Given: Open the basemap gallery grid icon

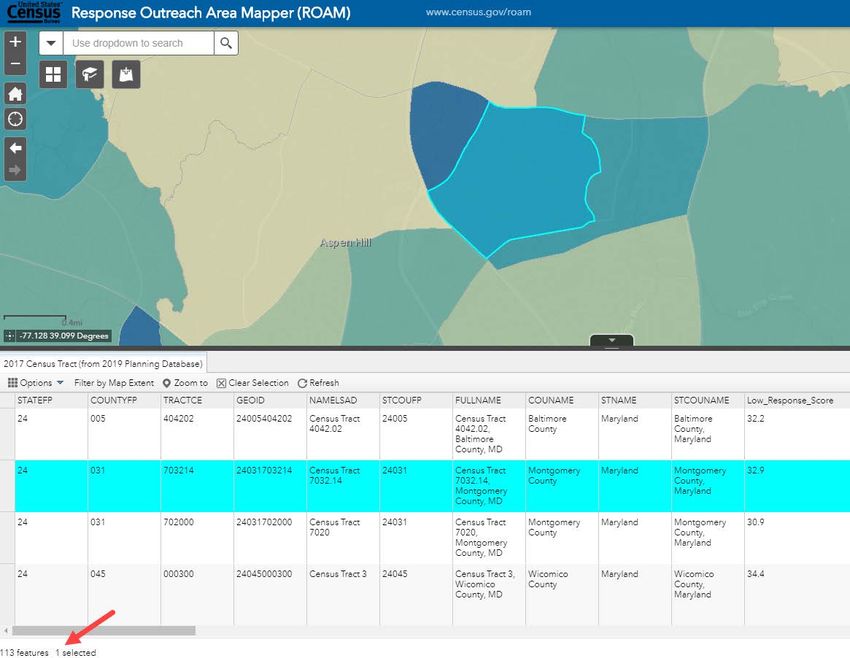Looking at the screenshot, I should click(x=53, y=74).
